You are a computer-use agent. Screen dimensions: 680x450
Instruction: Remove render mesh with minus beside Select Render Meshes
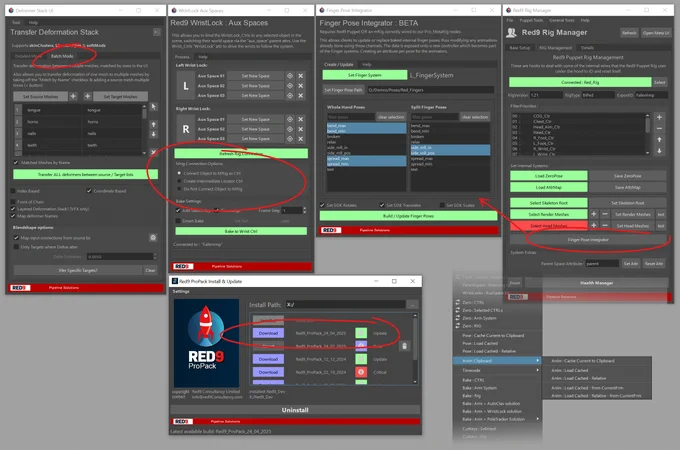click(605, 214)
